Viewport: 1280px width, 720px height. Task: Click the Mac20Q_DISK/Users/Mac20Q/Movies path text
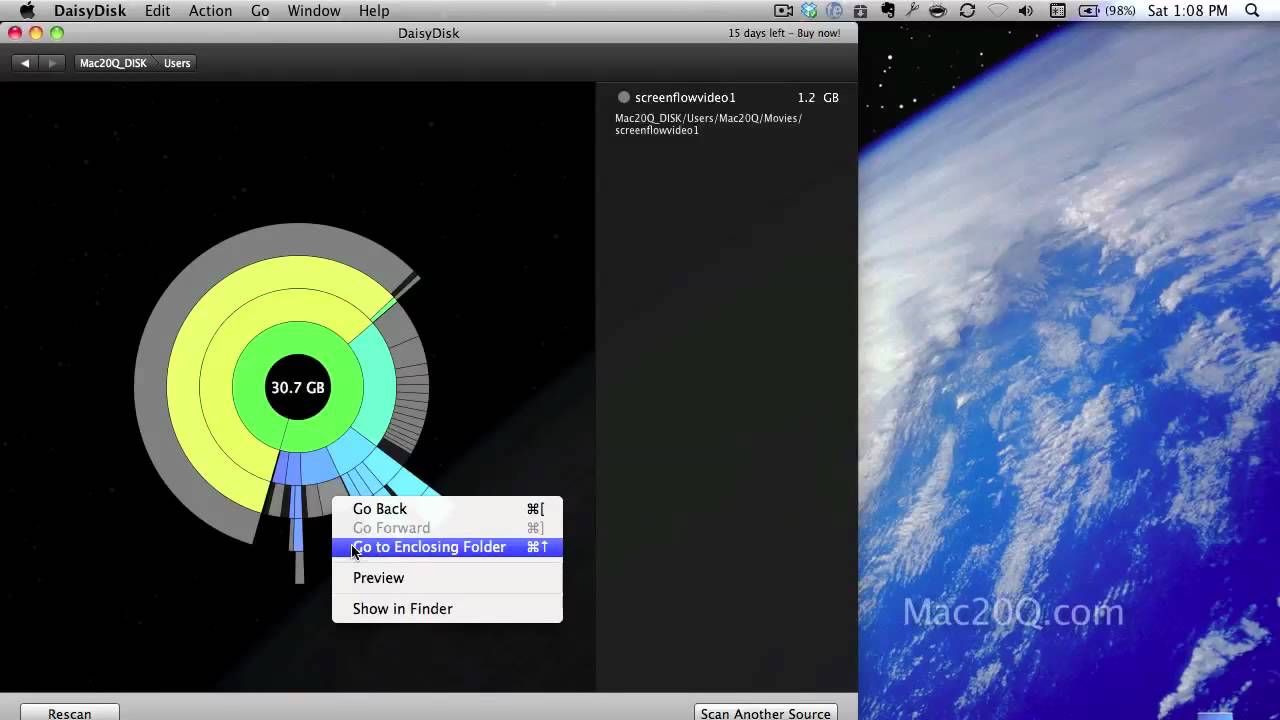pyautogui.click(x=708, y=124)
